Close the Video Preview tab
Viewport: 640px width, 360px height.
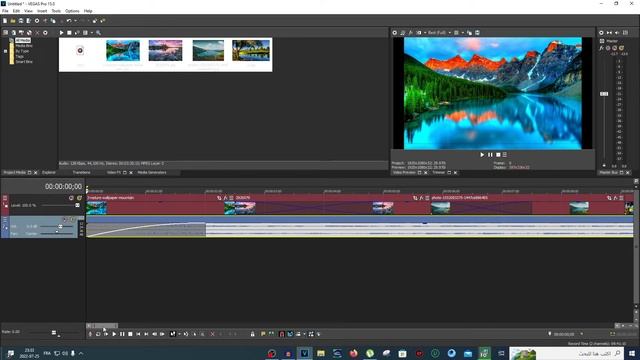(x=426, y=173)
